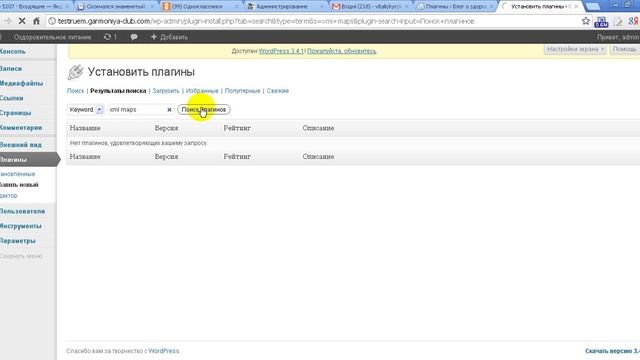The height and width of the screenshot is (360, 640).
Task: Open the Помощь help tab
Action: [625, 49]
